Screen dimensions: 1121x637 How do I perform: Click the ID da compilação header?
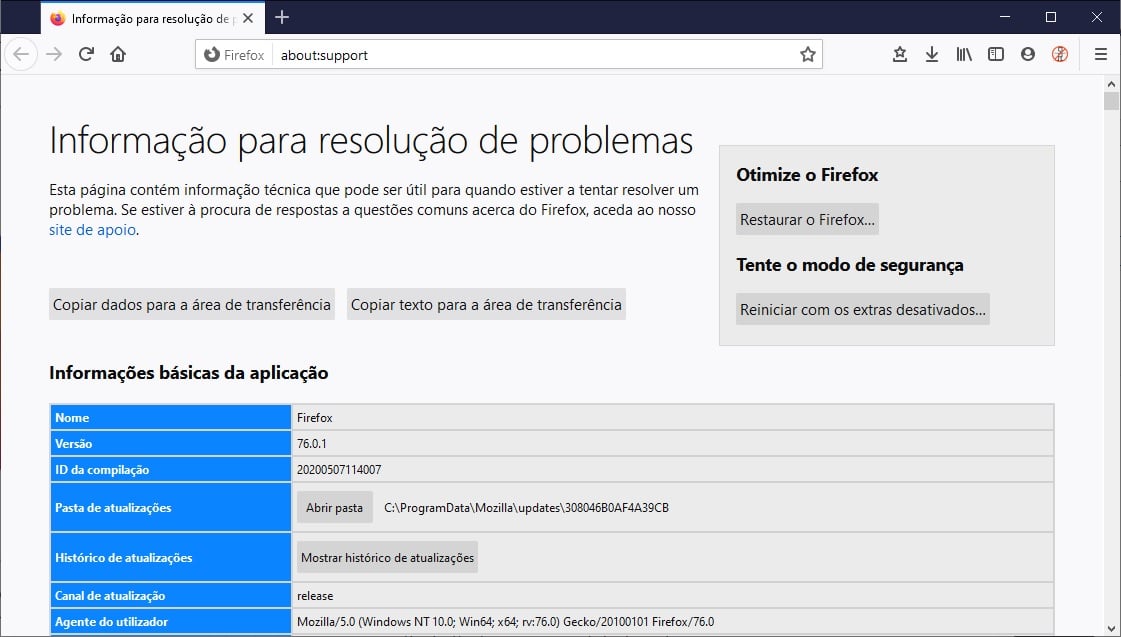coord(171,470)
